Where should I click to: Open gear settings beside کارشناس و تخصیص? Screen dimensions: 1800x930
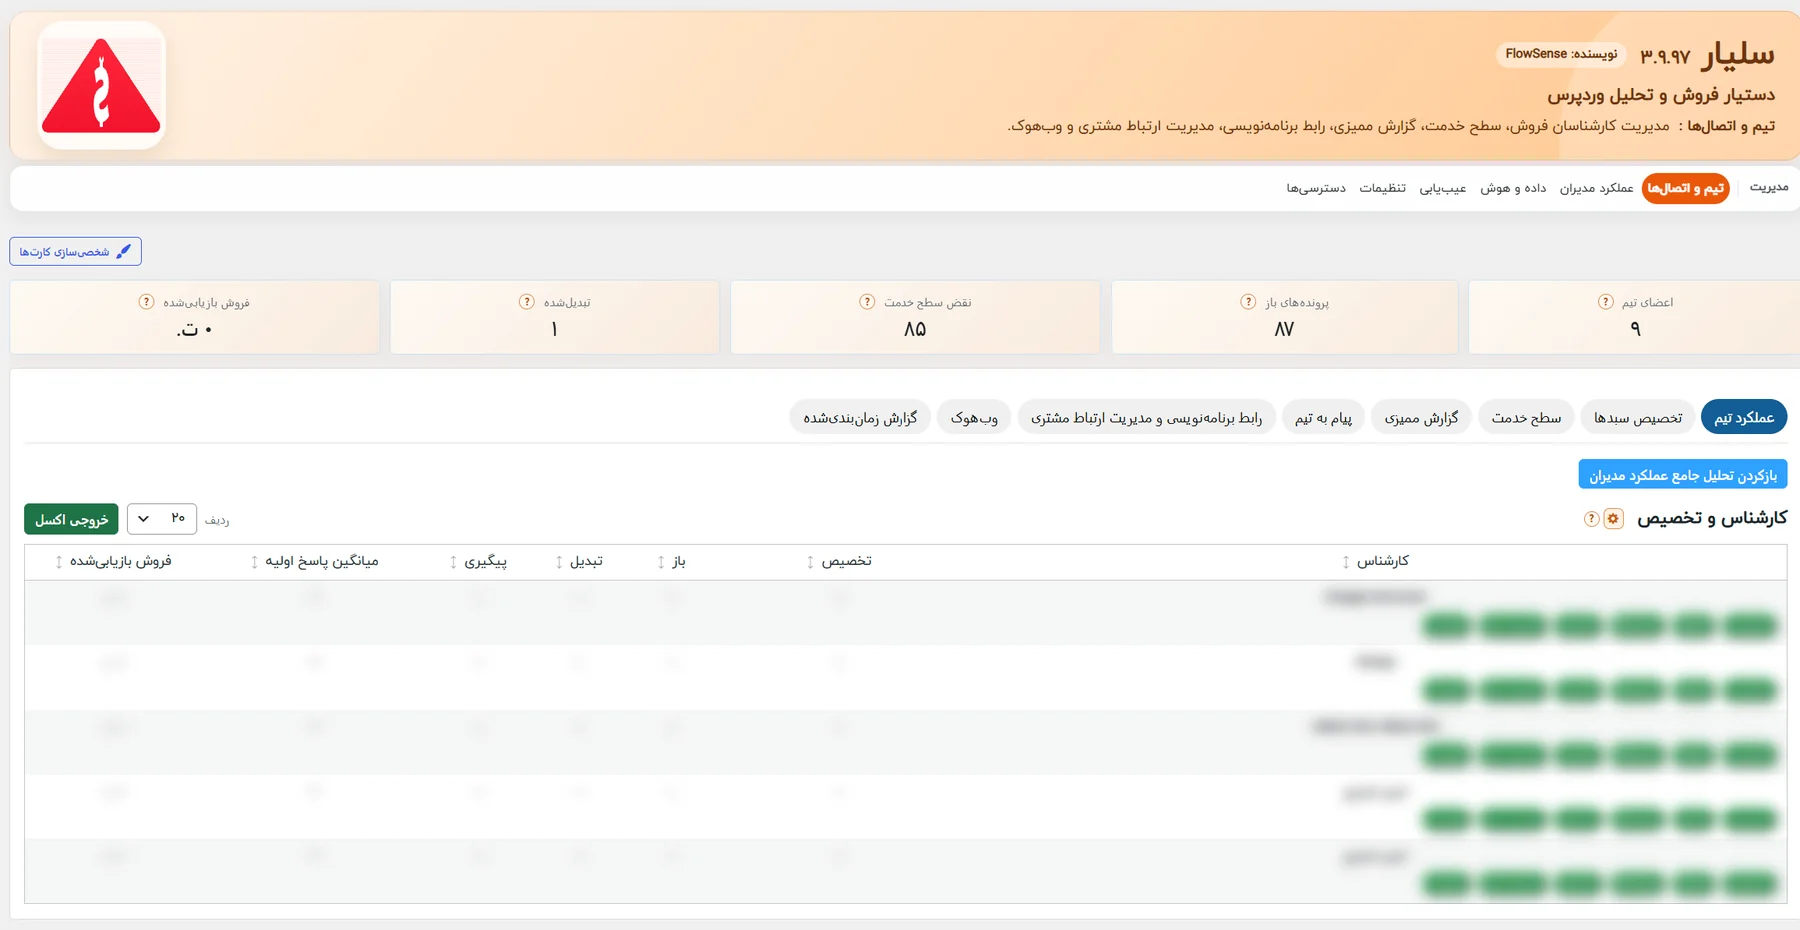tap(1613, 519)
